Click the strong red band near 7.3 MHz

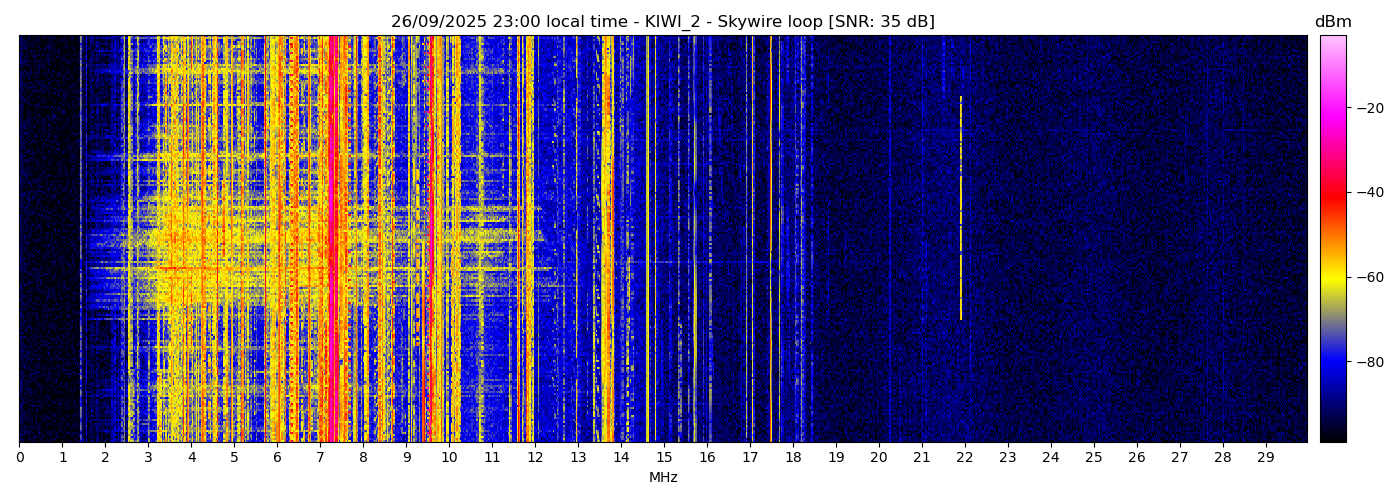(332, 240)
